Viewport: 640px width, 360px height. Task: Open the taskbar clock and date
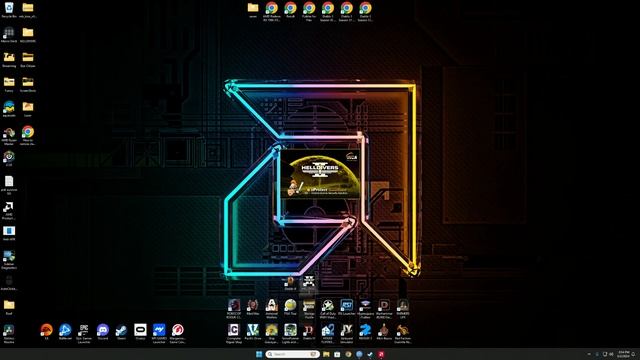pyautogui.click(x=623, y=354)
